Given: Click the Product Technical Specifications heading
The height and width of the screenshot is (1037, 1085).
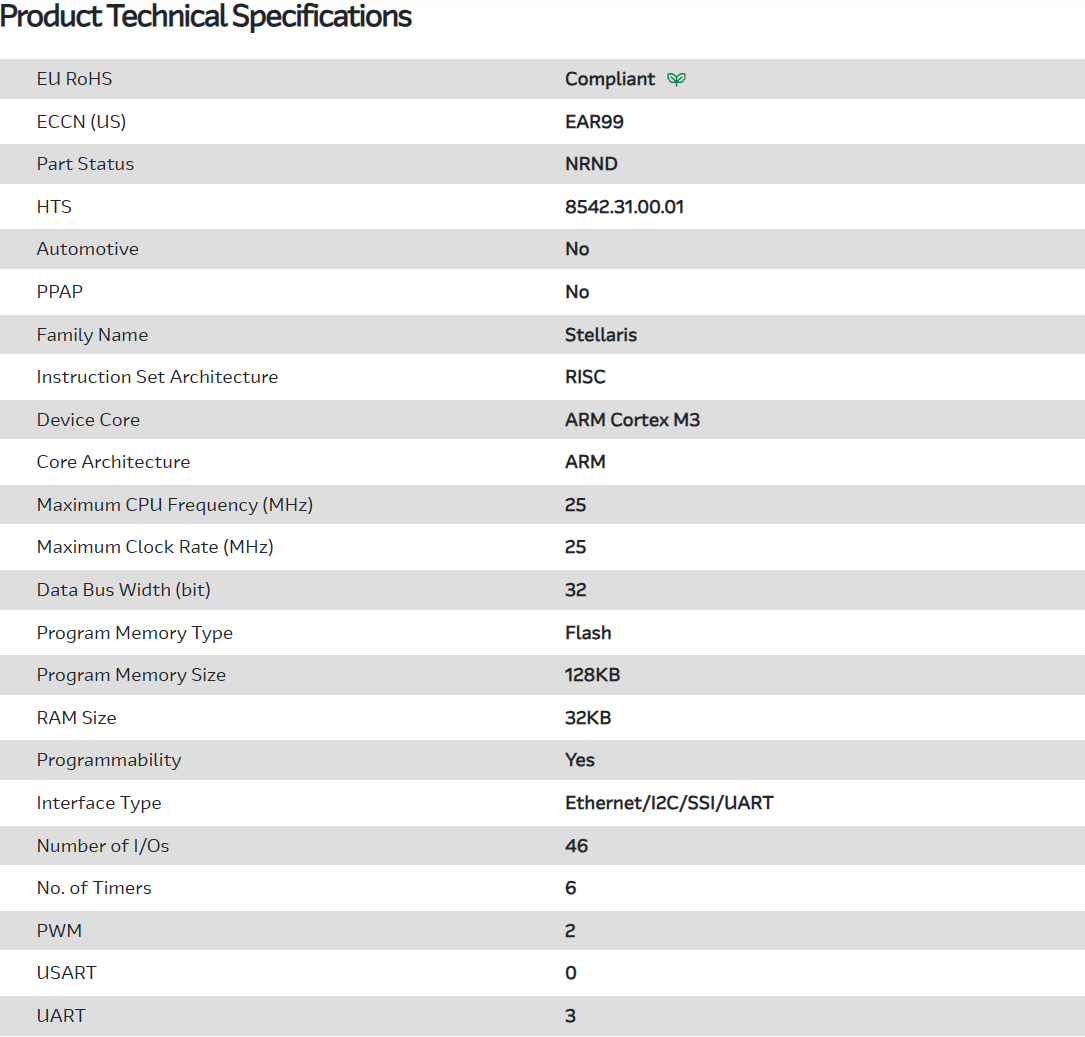Looking at the screenshot, I should (206, 17).
